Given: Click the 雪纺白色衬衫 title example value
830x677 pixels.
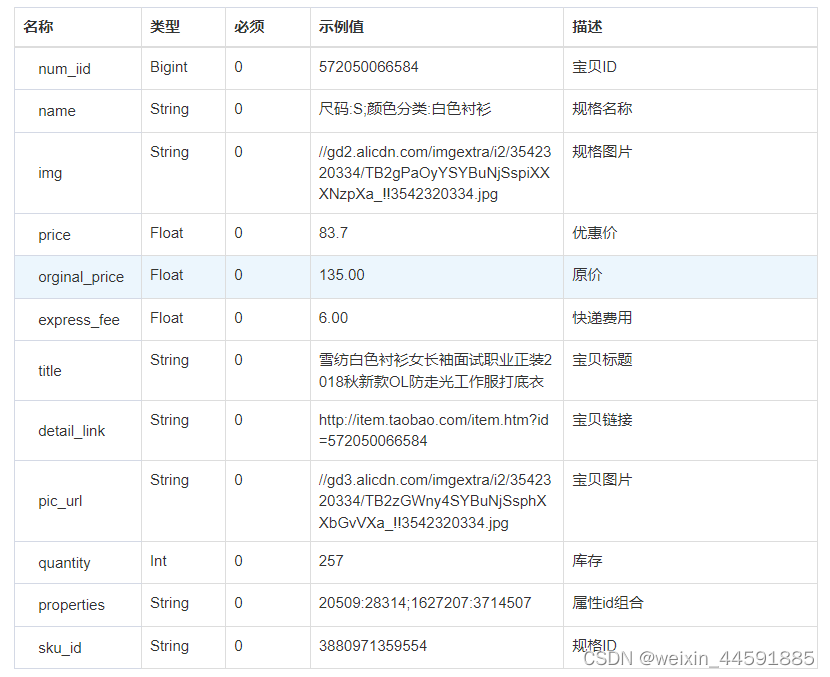Looking at the screenshot, I should (435, 371).
